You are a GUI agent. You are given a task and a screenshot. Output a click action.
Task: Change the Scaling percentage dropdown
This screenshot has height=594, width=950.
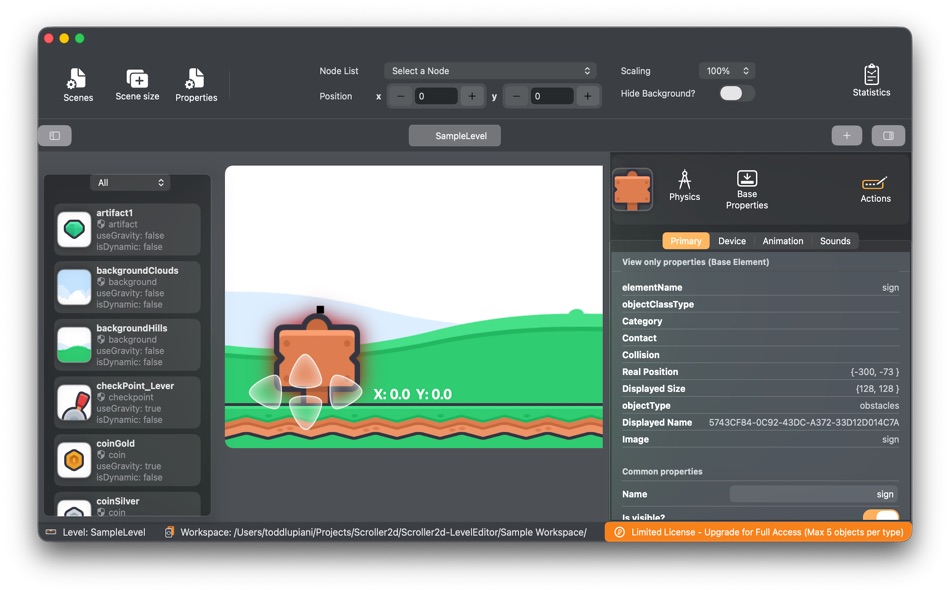point(727,70)
